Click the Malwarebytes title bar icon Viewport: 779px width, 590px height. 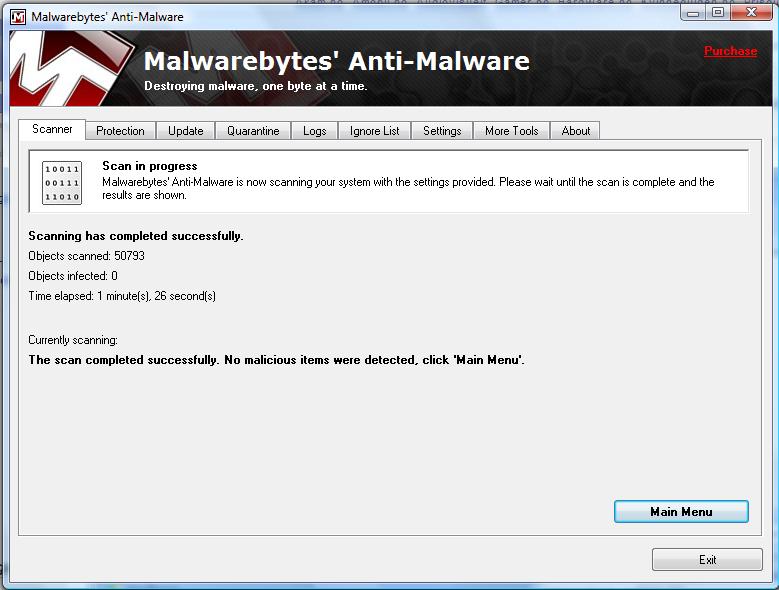coord(18,17)
